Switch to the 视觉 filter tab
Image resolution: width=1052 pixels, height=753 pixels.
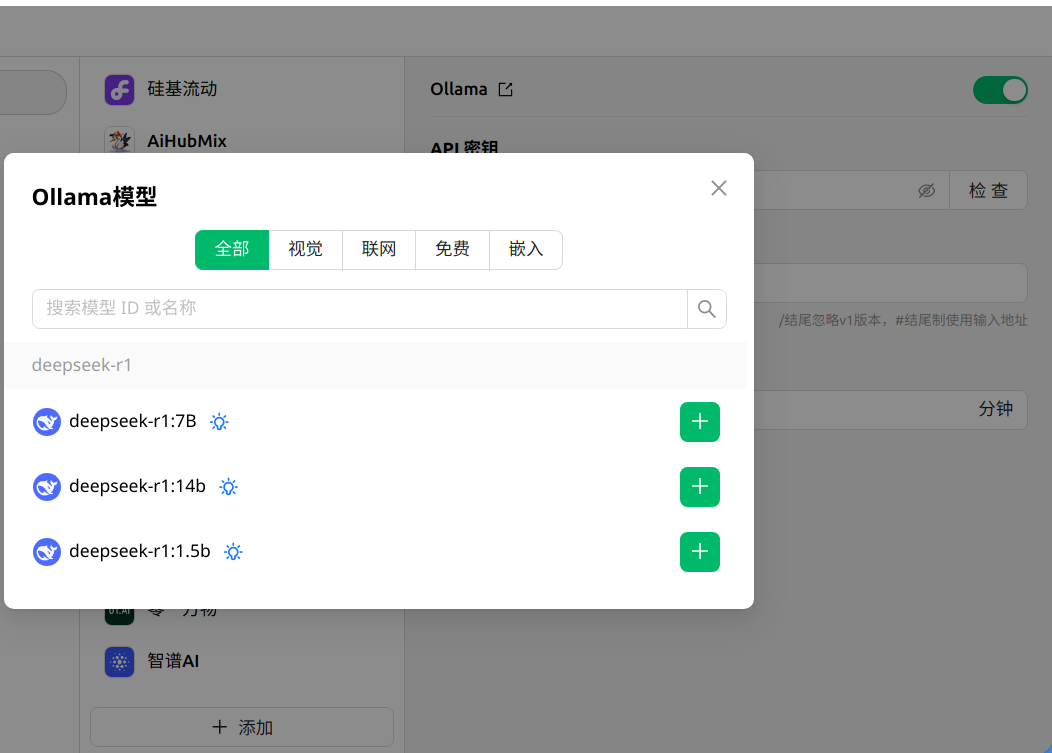point(305,250)
